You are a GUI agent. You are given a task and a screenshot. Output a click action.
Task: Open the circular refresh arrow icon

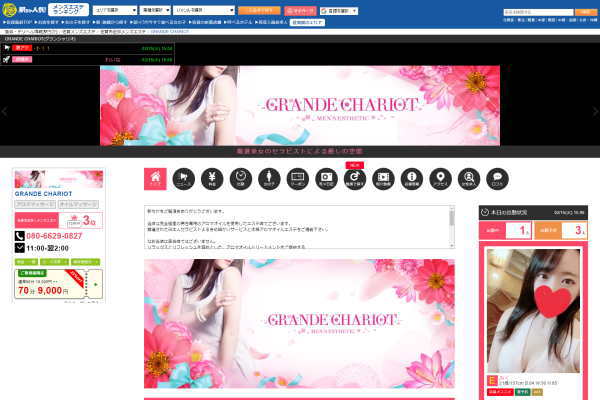click(355, 179)
